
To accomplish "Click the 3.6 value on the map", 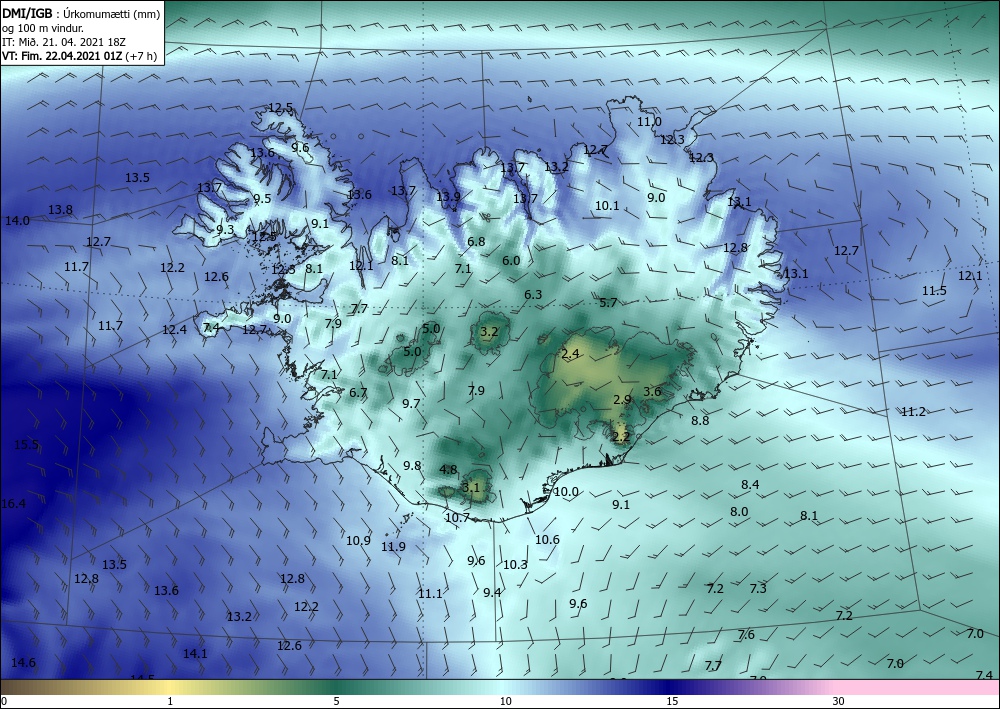I will [x=652, y=391].
